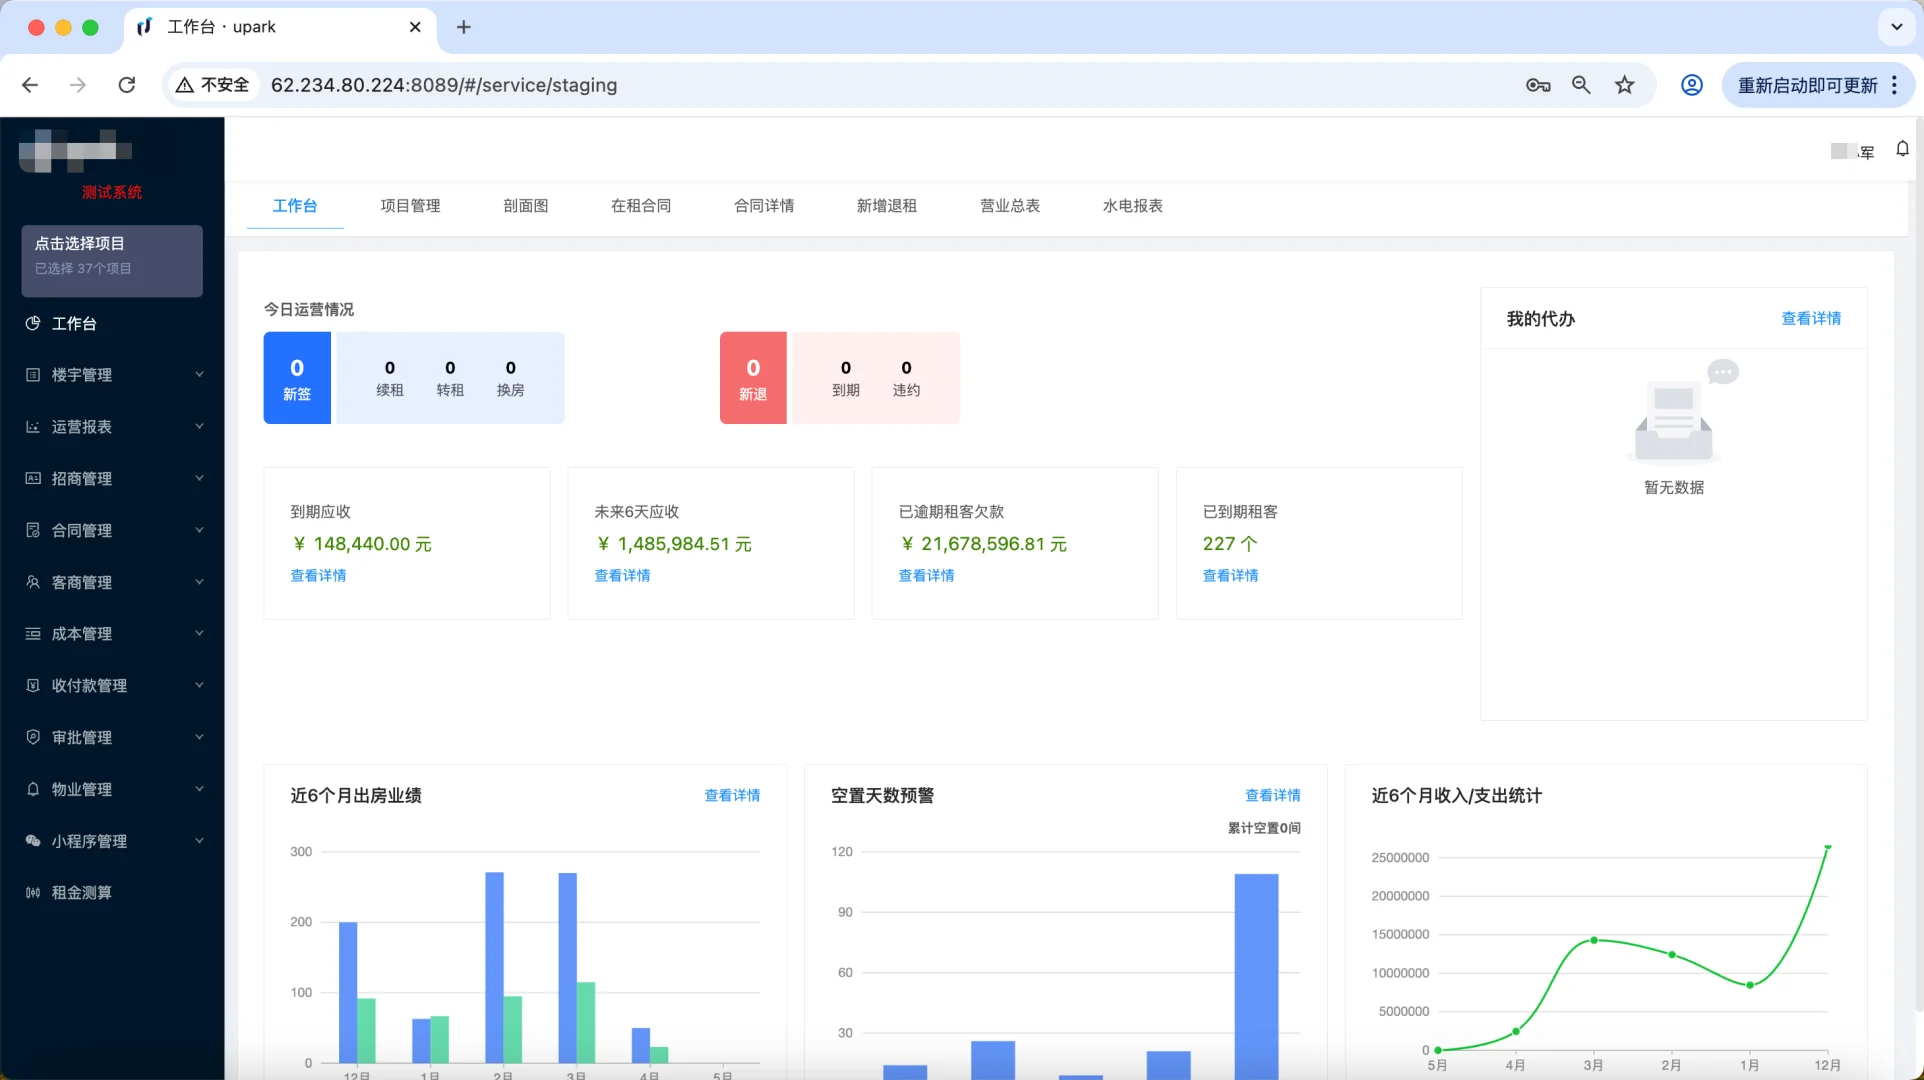This screenshot has height=1080, width=1924.
Task: Expand the 成本管理 sidebar section
Action: (198, 633)
